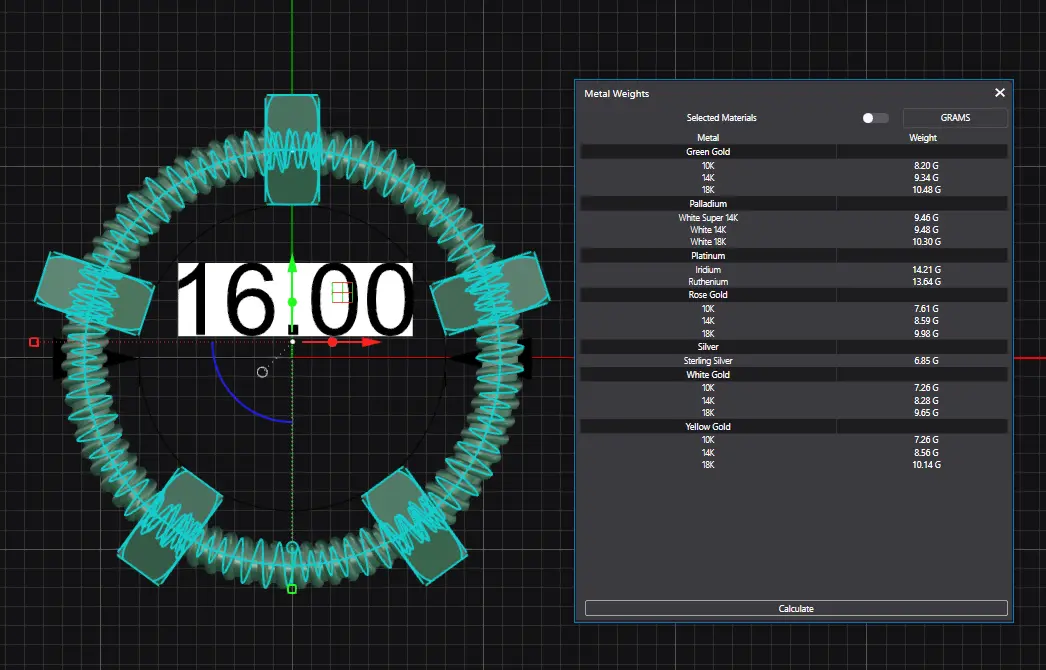Click the red square handle left of the ring
1046x670 pixels.
coord(34,342)
